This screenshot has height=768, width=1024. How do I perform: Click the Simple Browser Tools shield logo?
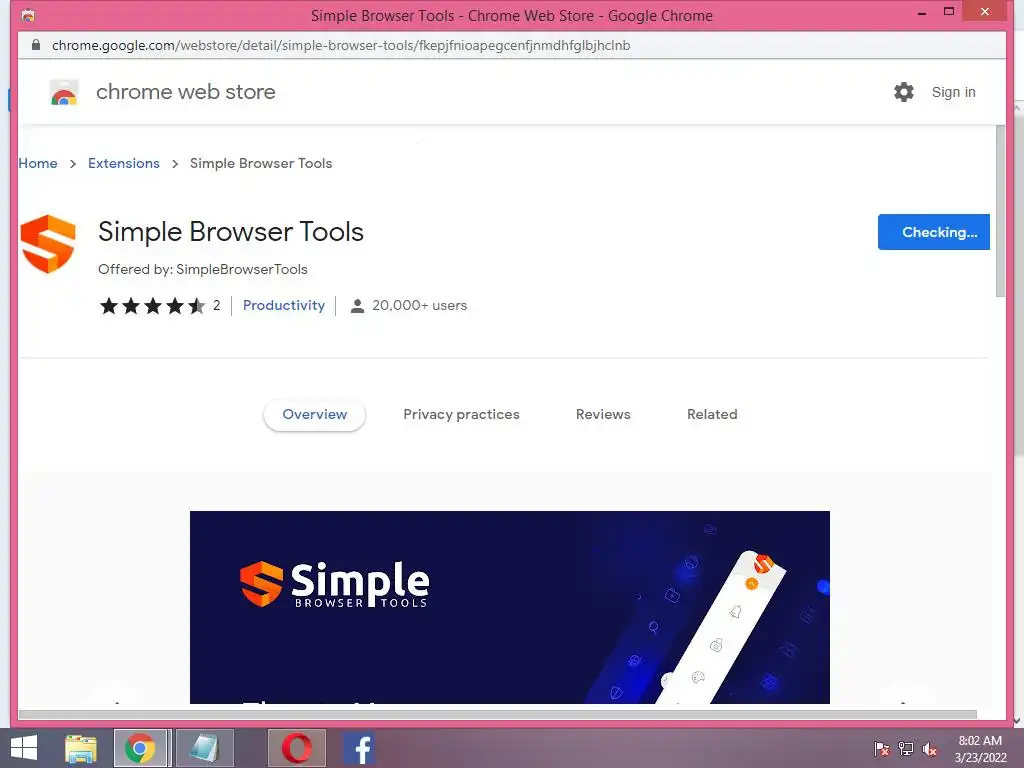pyautogui.click(x=48, y=244)
